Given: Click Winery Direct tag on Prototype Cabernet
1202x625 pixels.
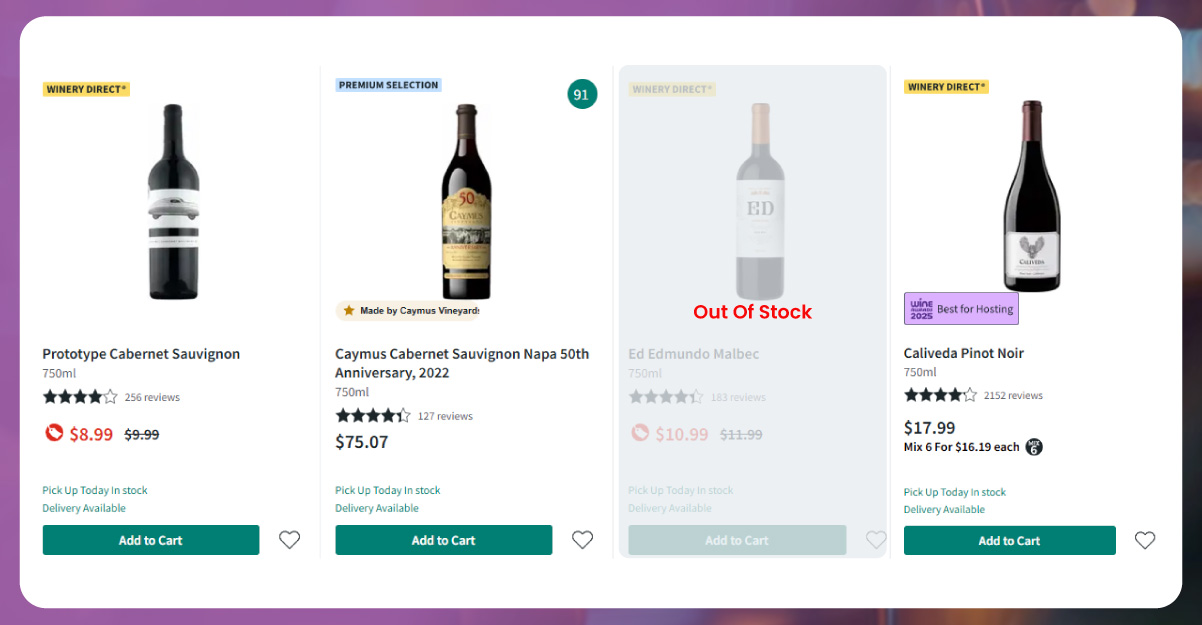Looking at the screenshot, I should click(86, 89).
